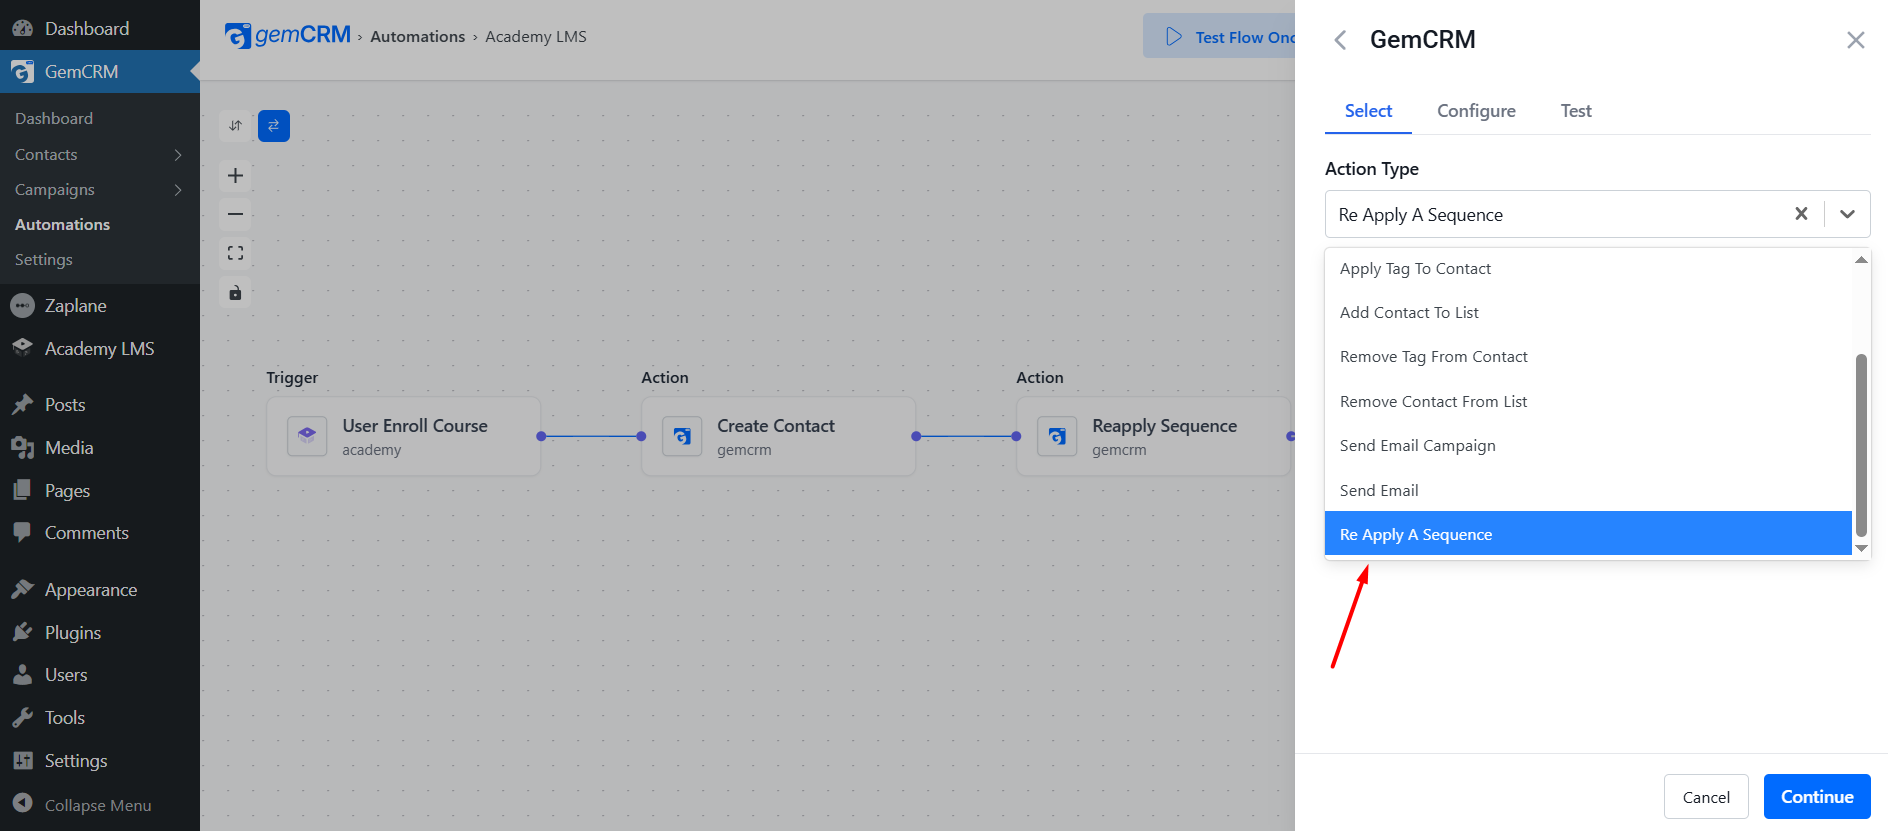Click the Create Contact gemcrm icon
This screenshot has height=831, width=1888.
pyautogui.click(x=682, y=436)
